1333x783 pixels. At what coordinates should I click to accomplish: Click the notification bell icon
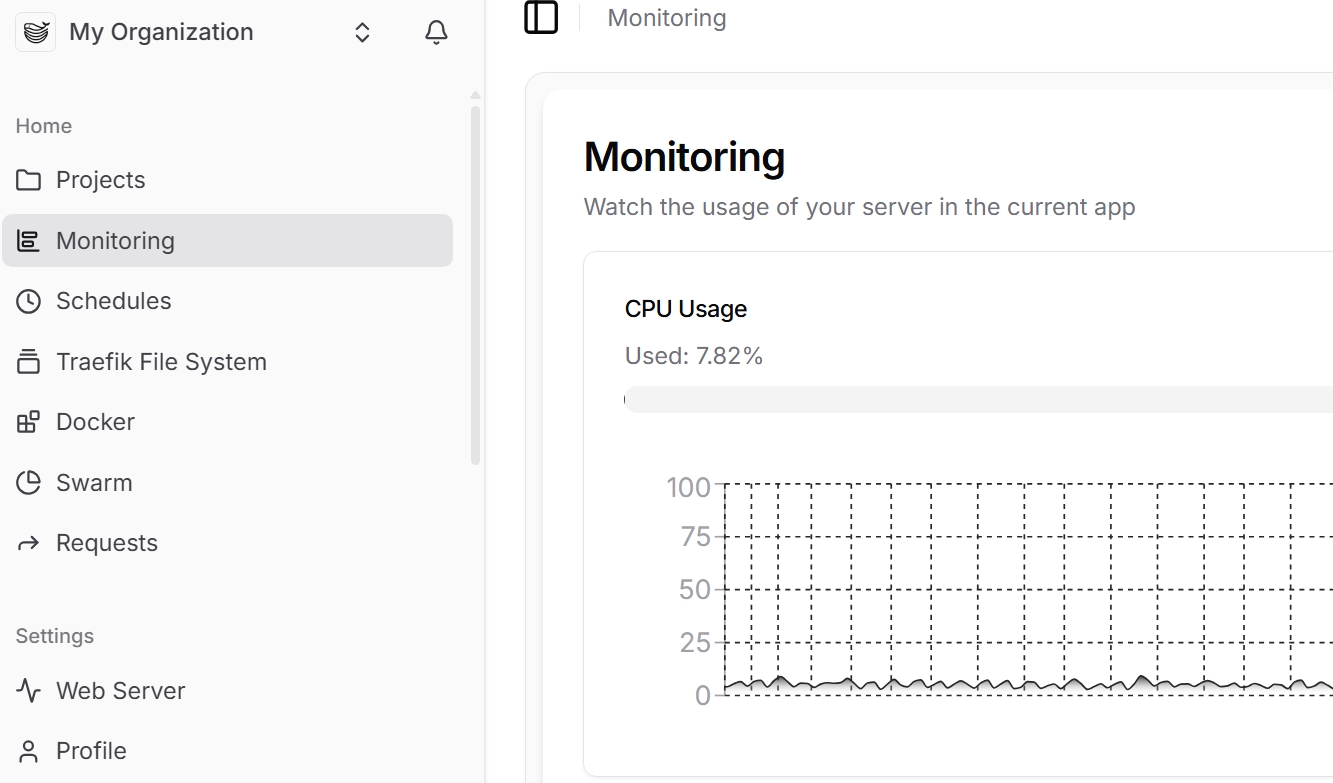coord(436,33)
